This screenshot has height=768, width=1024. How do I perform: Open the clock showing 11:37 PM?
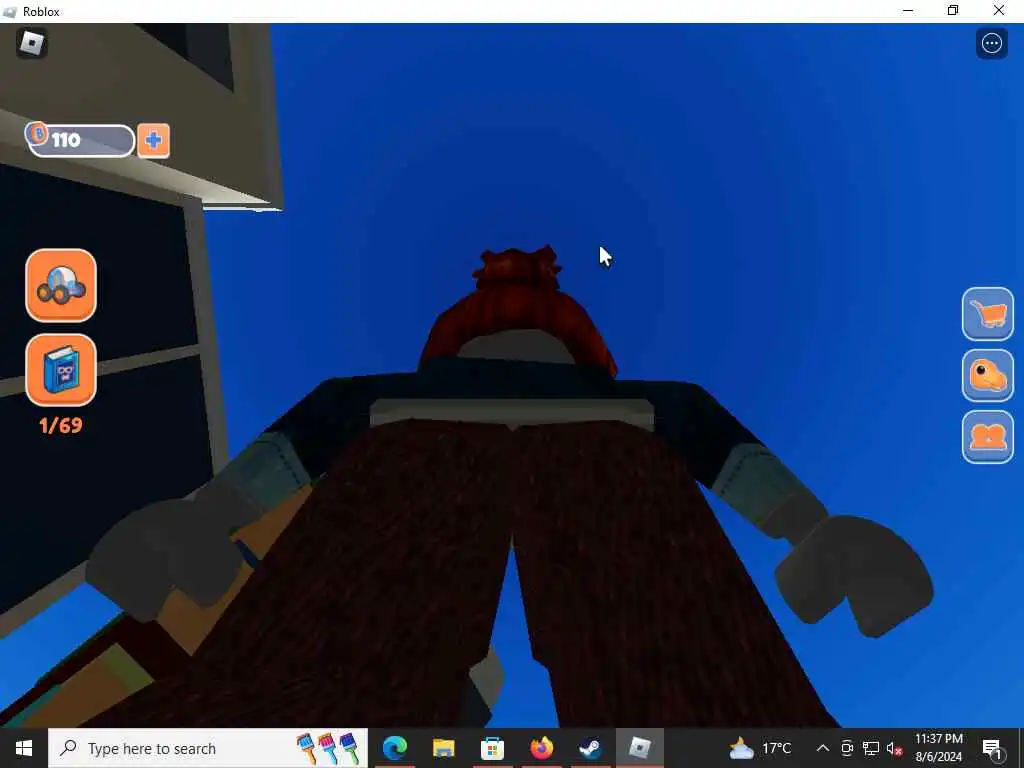[938, 748]
